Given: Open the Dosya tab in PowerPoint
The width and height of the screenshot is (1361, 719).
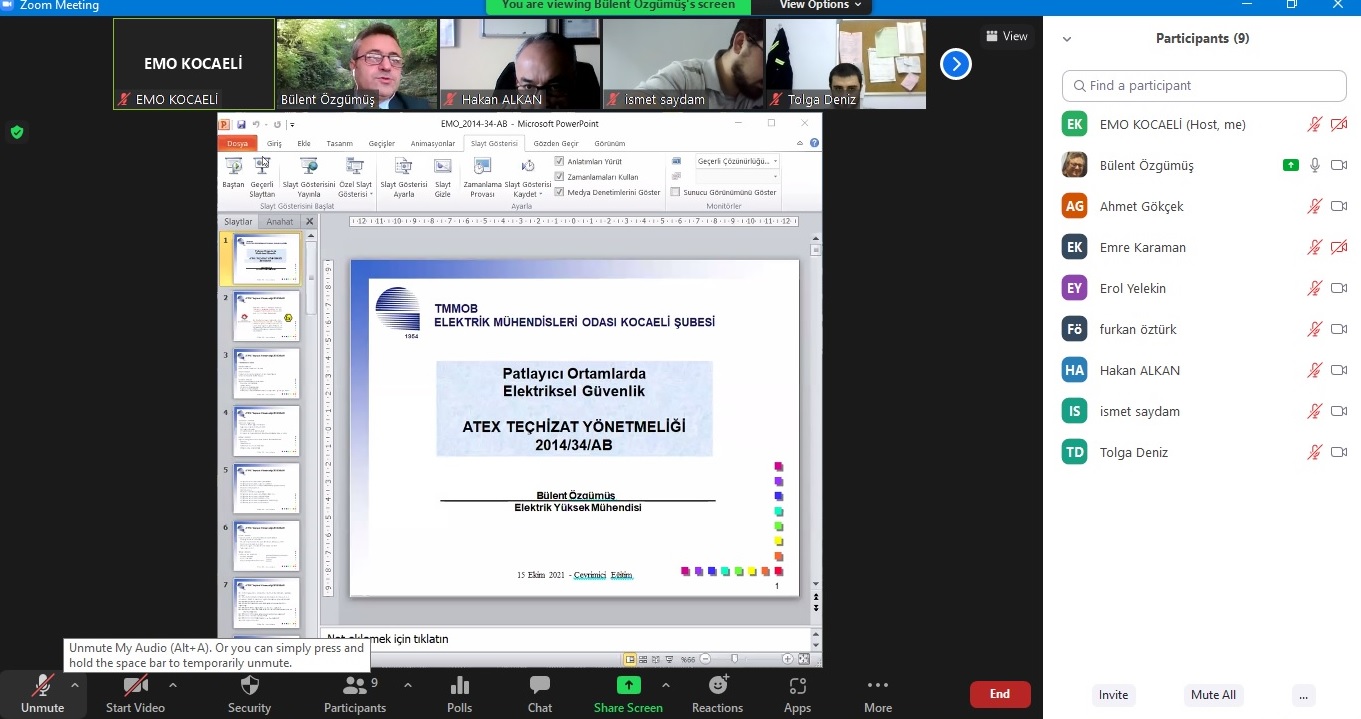Looking at the screenshot, I should tap(237, 143).
